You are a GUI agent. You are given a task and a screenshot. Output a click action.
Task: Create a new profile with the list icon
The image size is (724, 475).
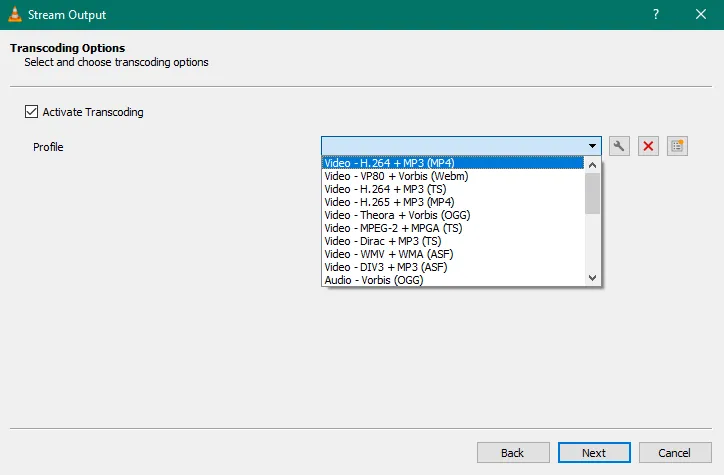click(x=677, y=146)
